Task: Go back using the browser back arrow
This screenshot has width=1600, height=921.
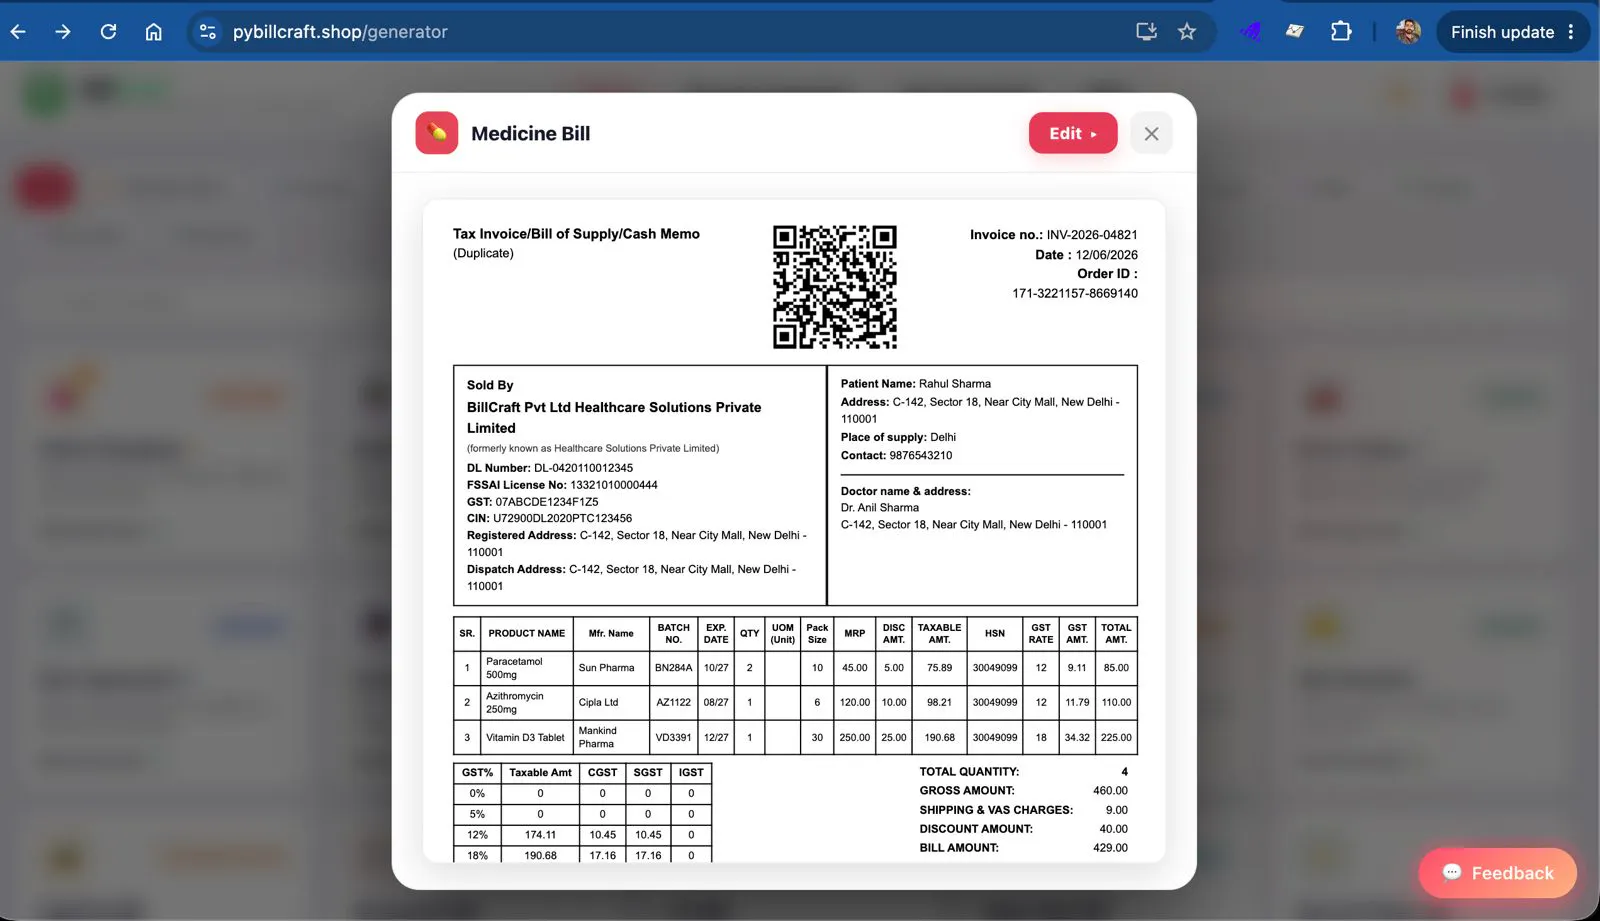Action: coord(18,32)
